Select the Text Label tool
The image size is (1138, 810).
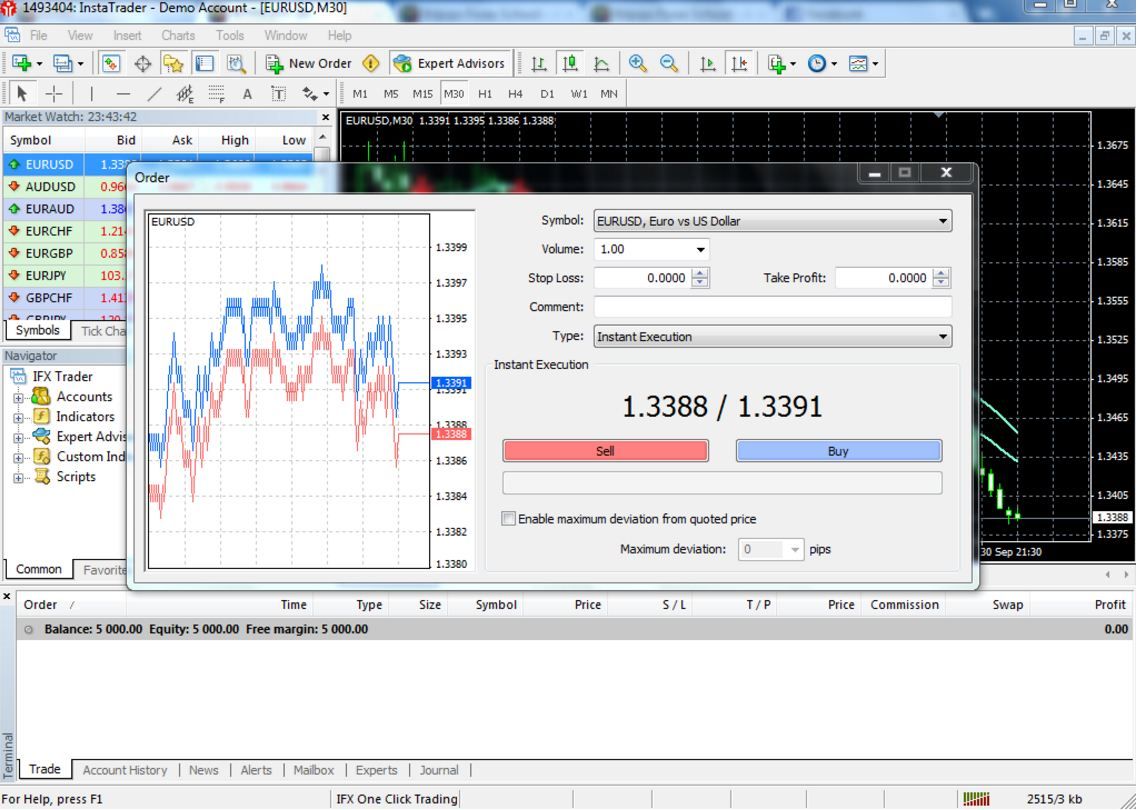tap(279, 94)
